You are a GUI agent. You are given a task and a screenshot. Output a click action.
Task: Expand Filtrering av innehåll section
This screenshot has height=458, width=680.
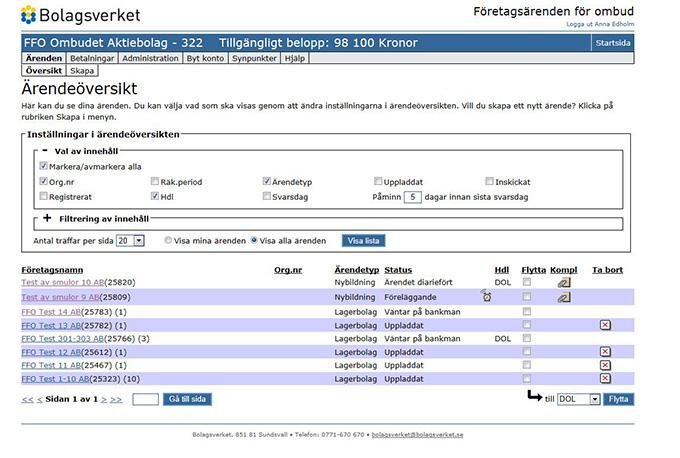click(47, 218)
